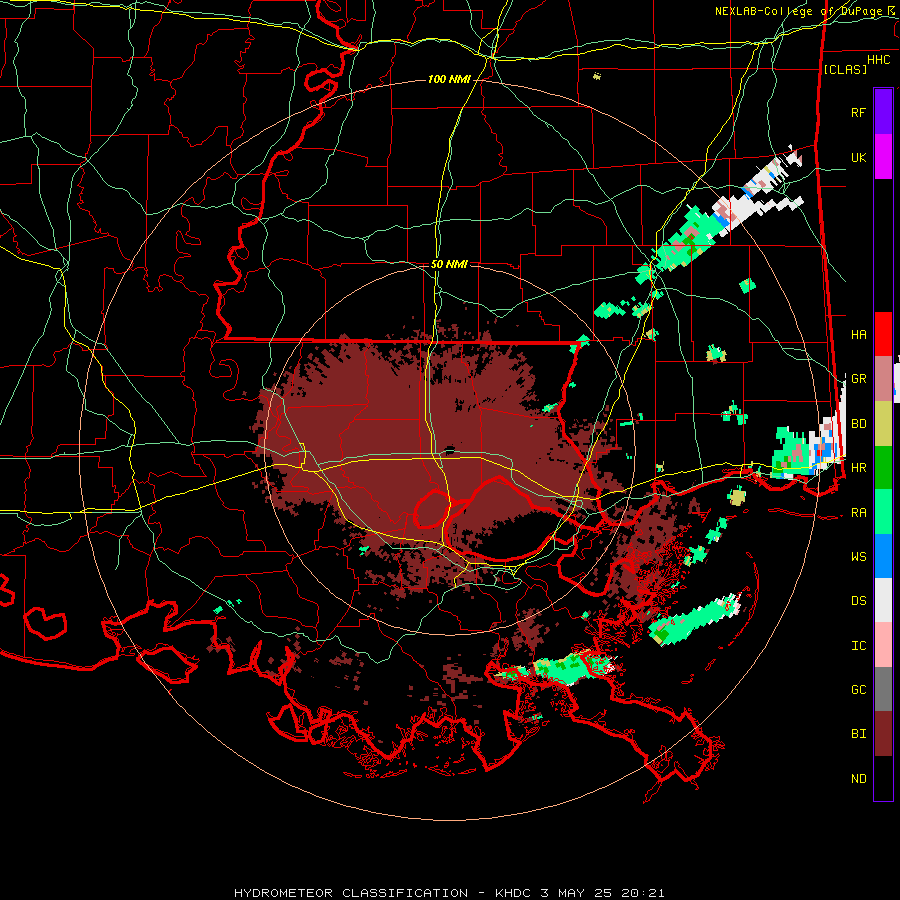900x900 pixels.
Task: Click the HR legend label
Action: [858, 468]
